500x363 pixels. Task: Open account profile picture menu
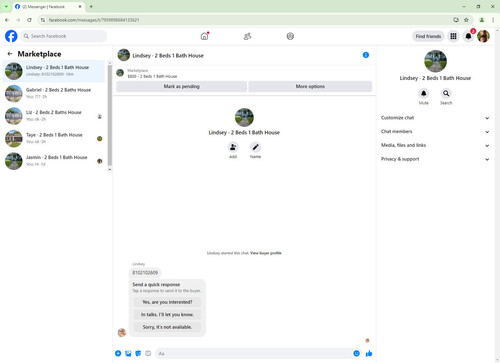click(483, 36)
